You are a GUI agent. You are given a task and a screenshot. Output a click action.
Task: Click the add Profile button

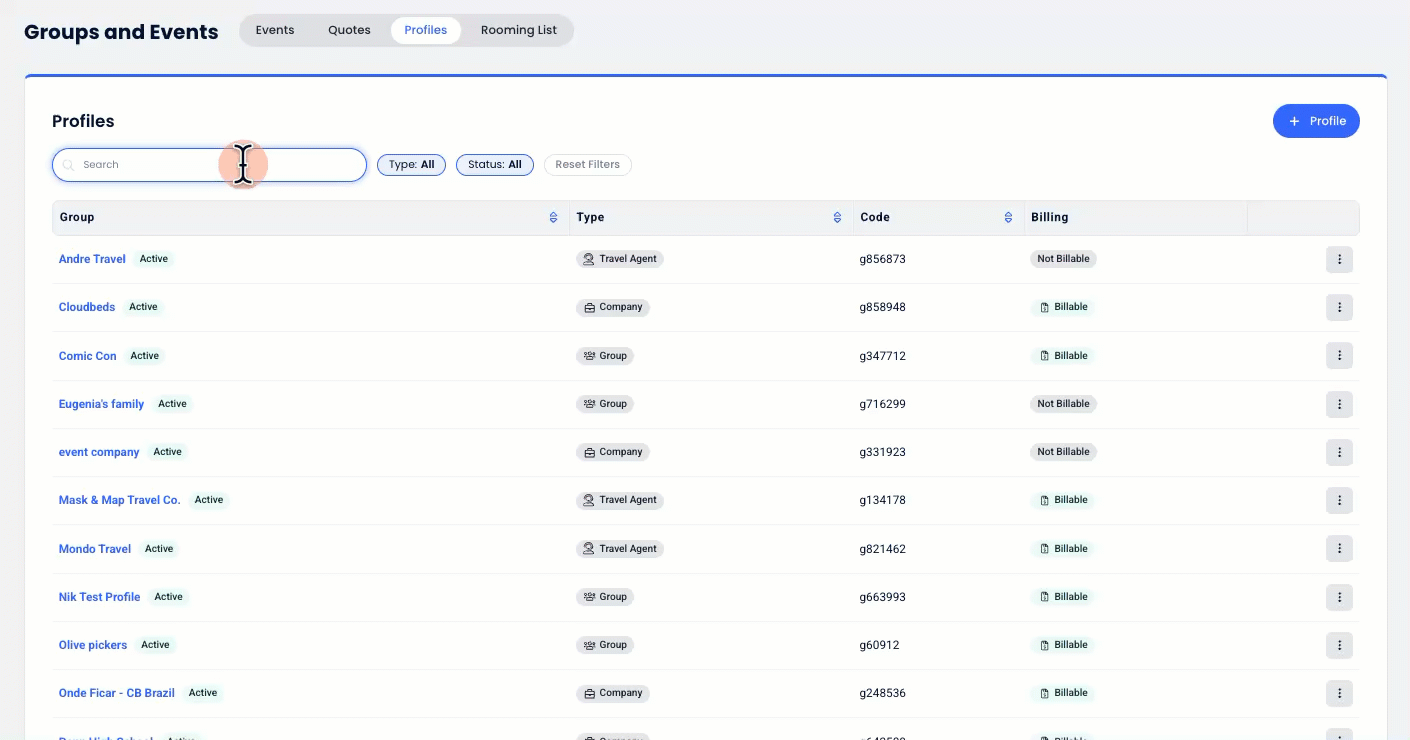[1315, 121]
